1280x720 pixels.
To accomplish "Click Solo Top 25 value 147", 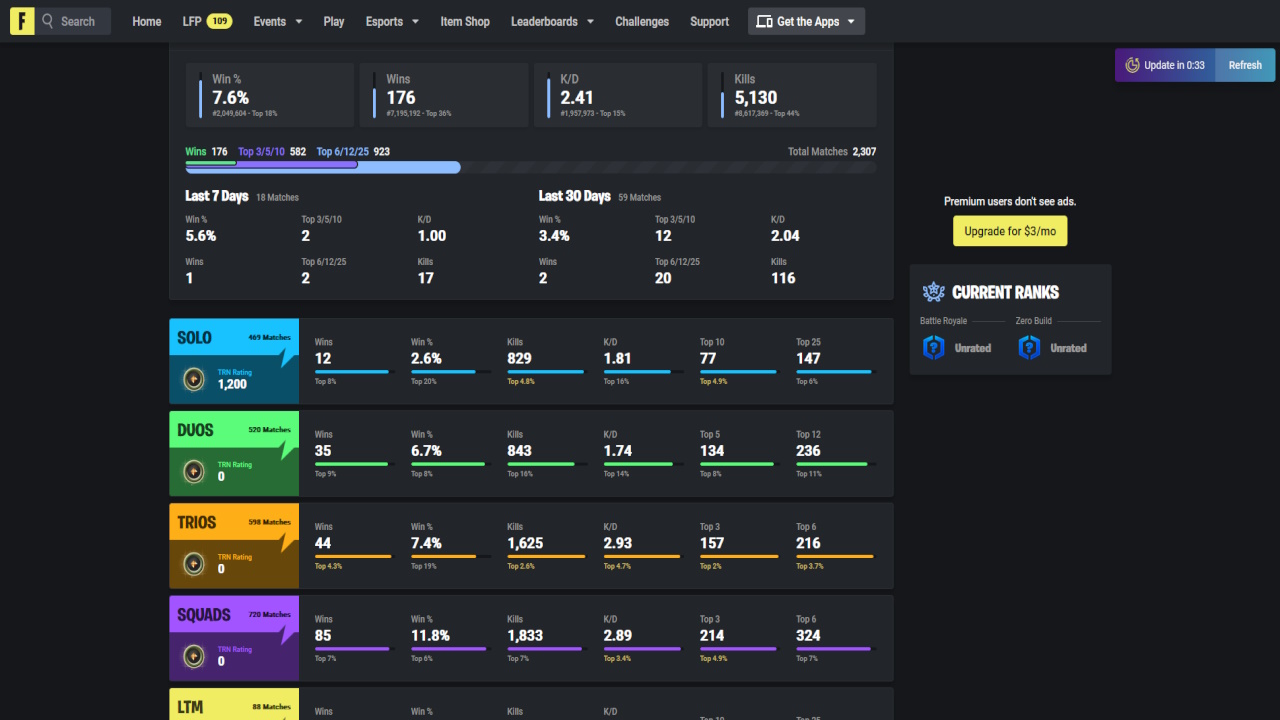I will pyautogui.click(x=808, y=358).
